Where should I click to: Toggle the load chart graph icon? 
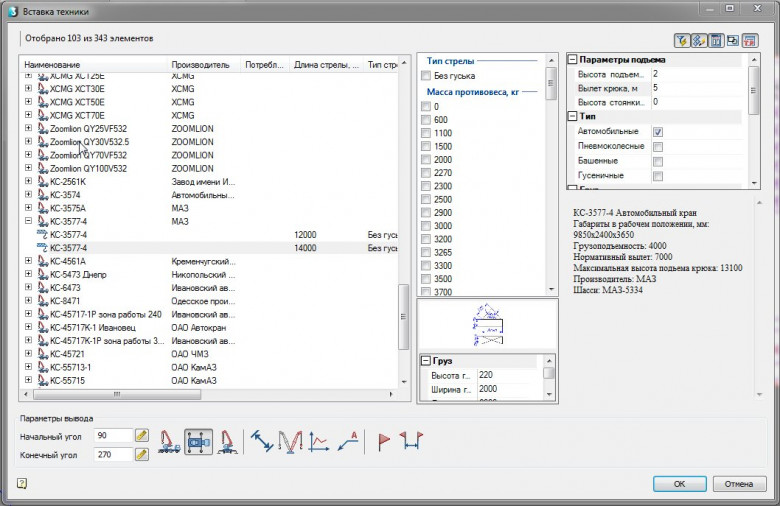coord(318,441)
